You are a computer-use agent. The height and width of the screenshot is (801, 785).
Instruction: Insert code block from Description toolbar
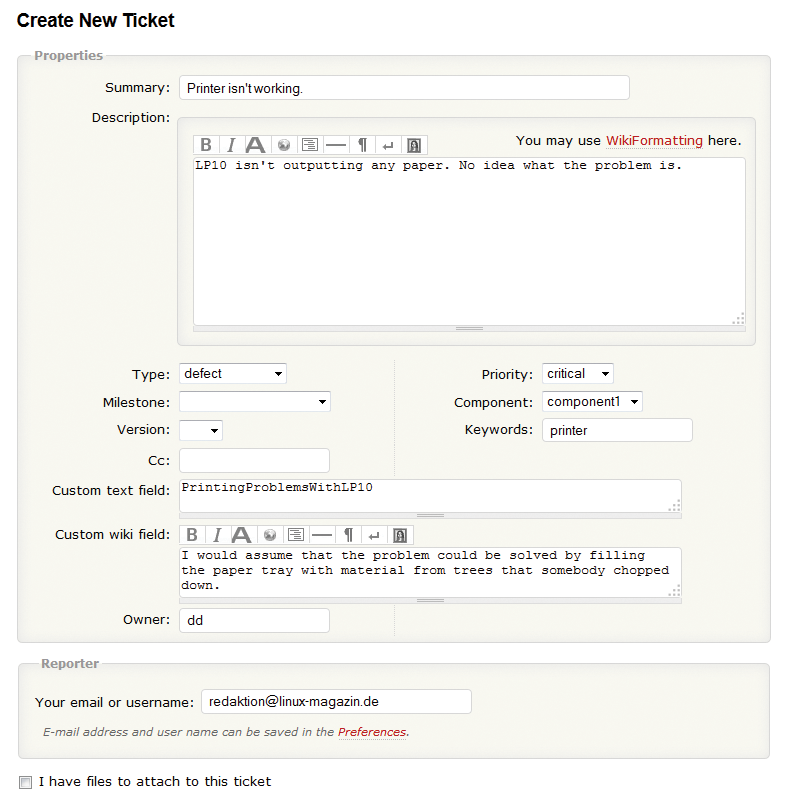[310, 145]
